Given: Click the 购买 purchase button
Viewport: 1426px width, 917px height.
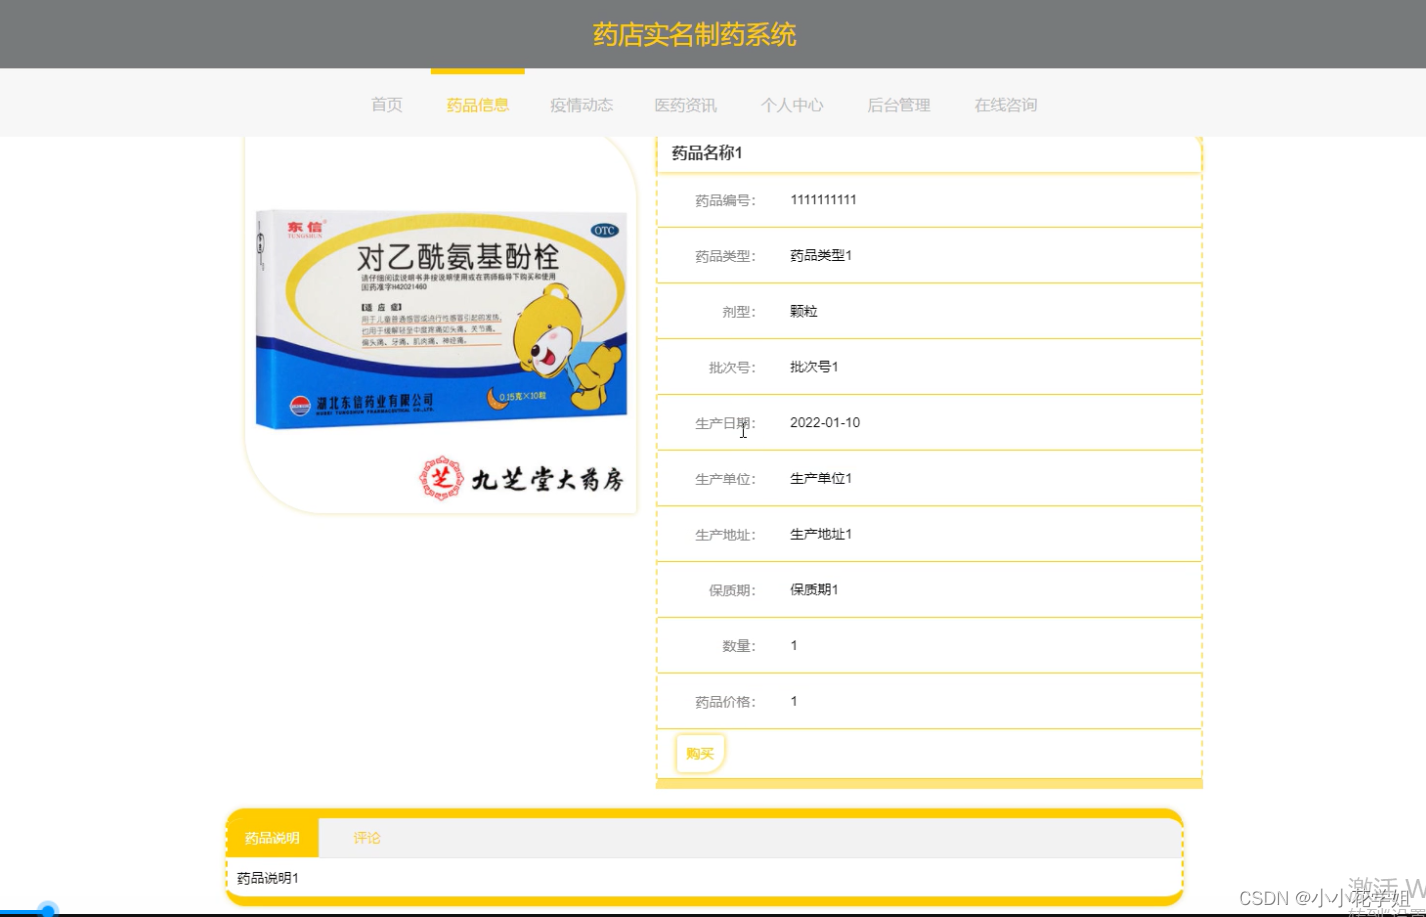Looking at the screenshot, I should [x=699, y=753].
